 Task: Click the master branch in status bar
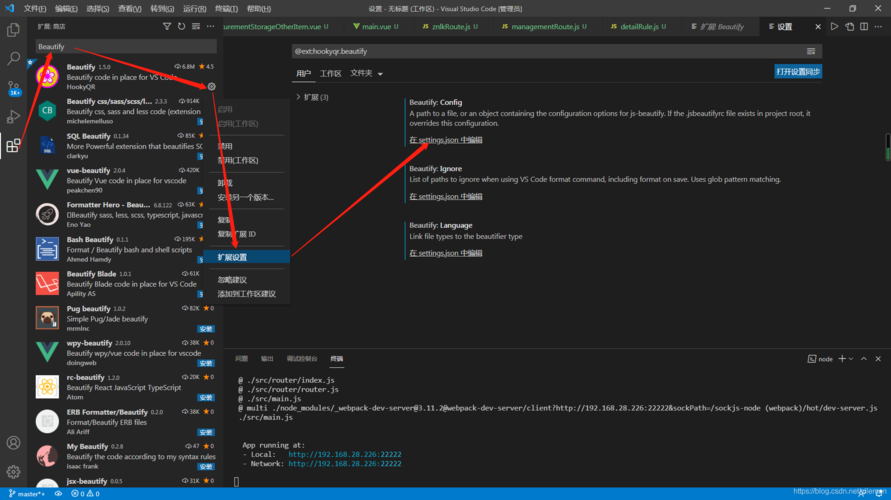[x=30, y=494]
